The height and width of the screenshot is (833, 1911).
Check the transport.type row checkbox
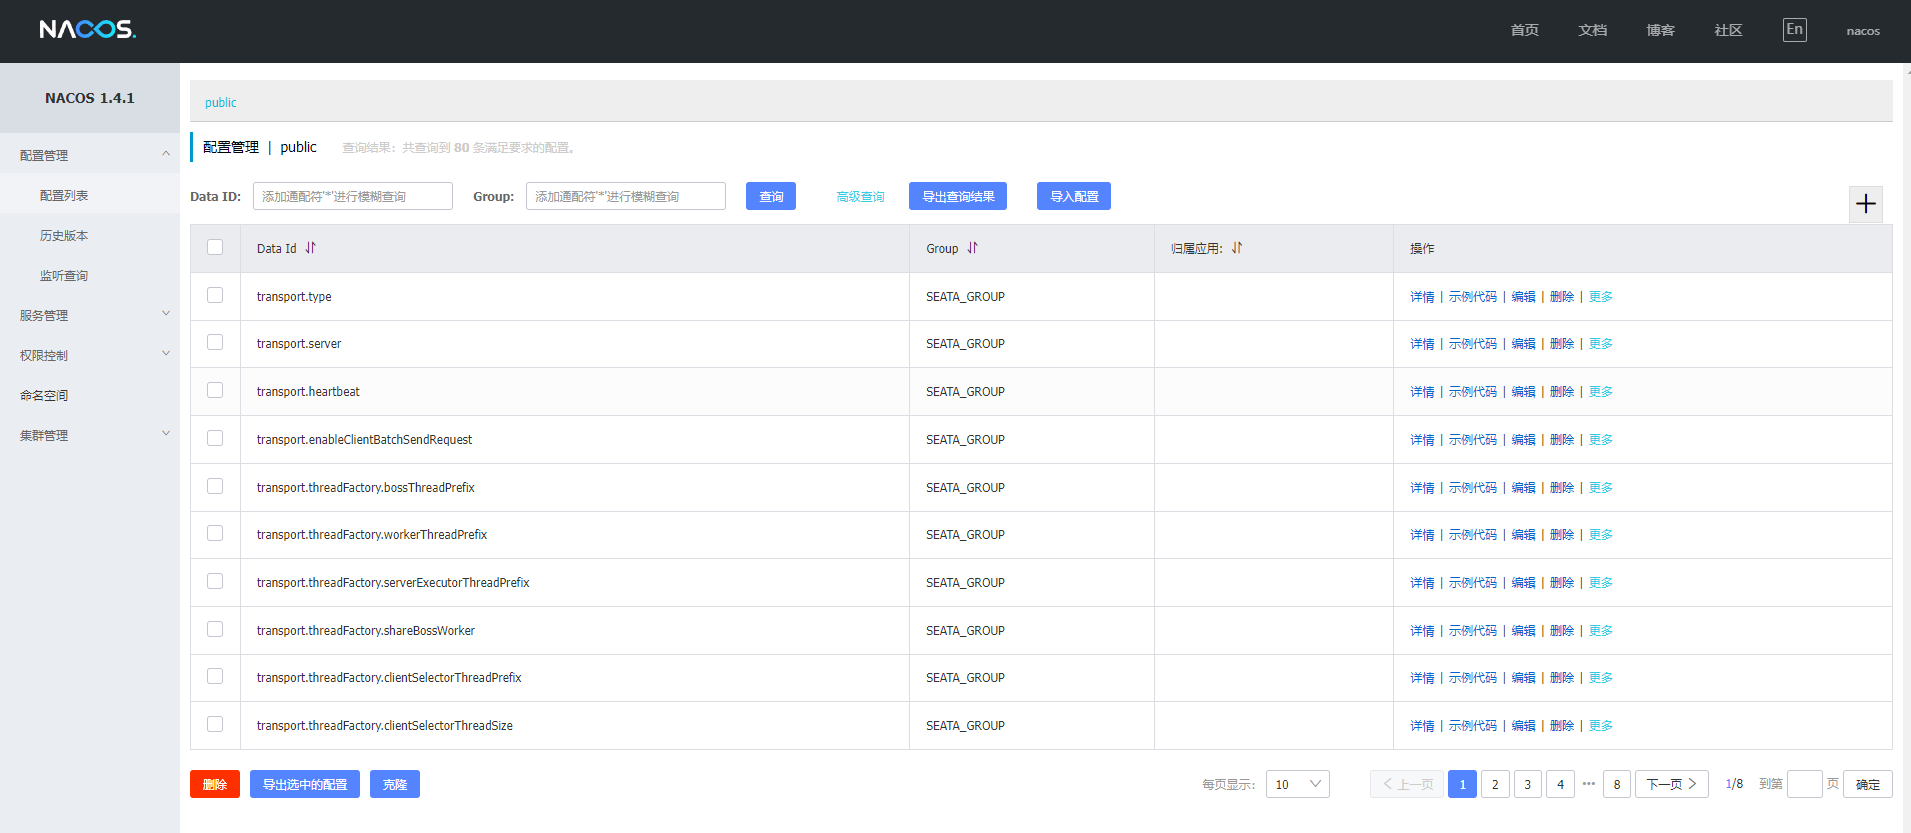[215, 295]
